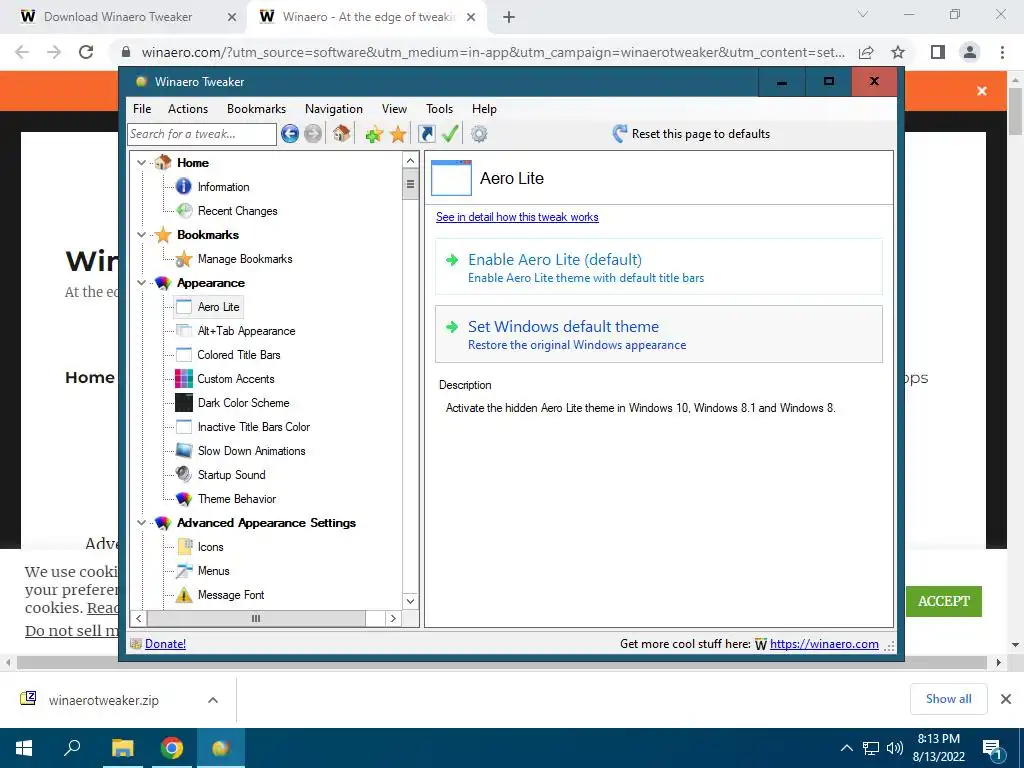Open the Tools menu
The height and width of the screenshot is (768, 1024).
(439, 109)
